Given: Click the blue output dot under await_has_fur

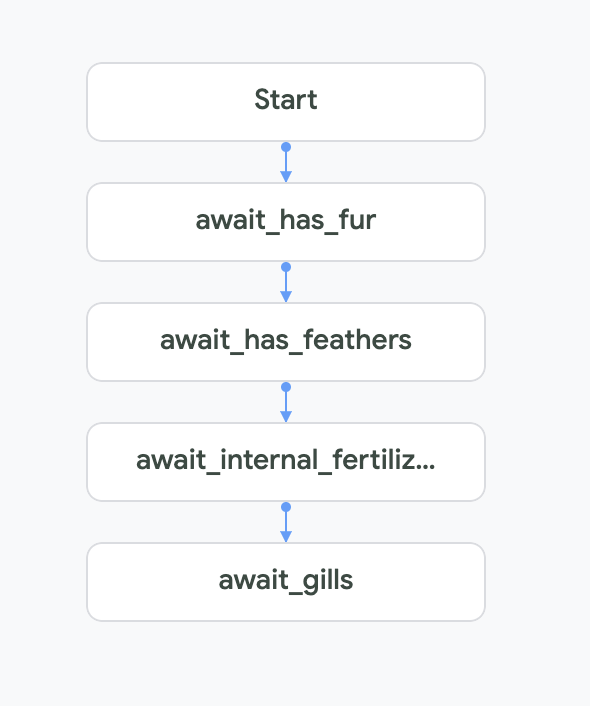Looking at the screenshot, I should point(286,267).
